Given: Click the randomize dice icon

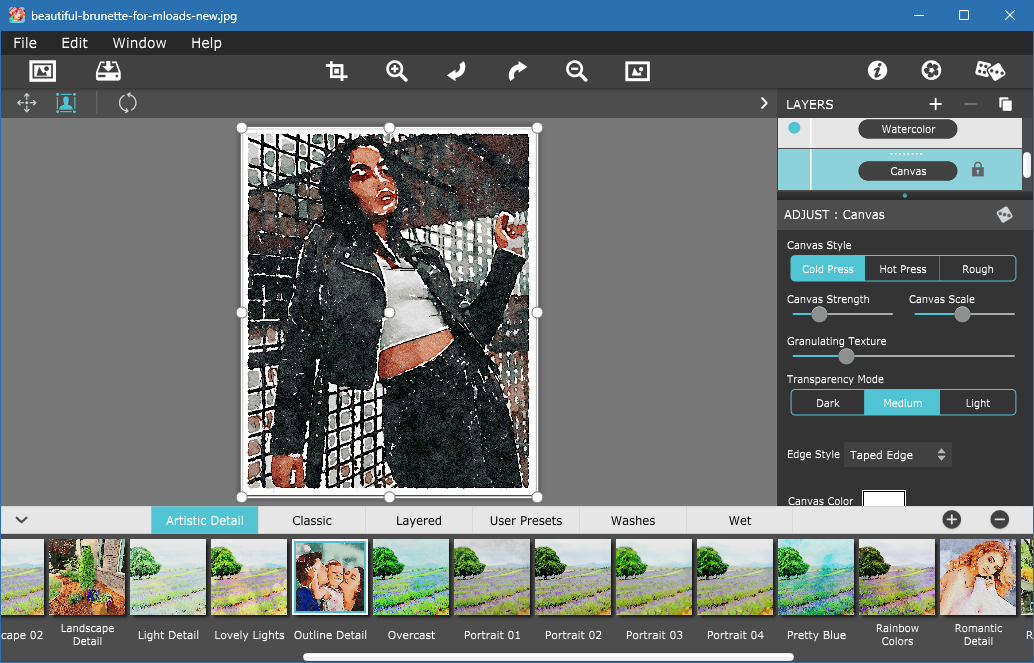Looking at the screenshot, I should [x=990, y=71].
